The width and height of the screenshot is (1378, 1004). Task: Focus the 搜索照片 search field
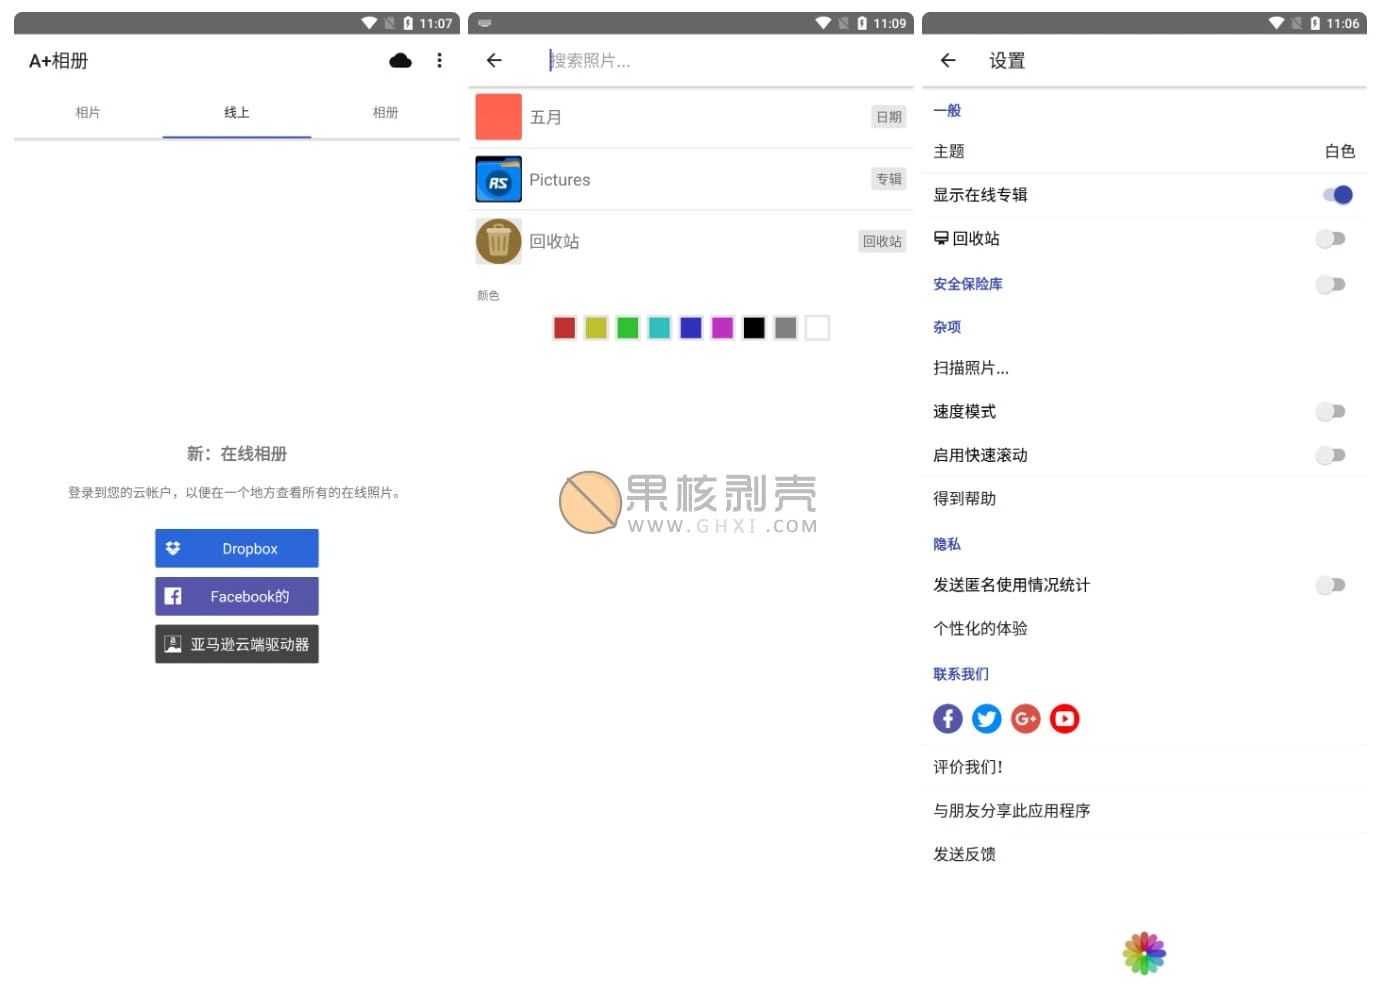(725, 61)
